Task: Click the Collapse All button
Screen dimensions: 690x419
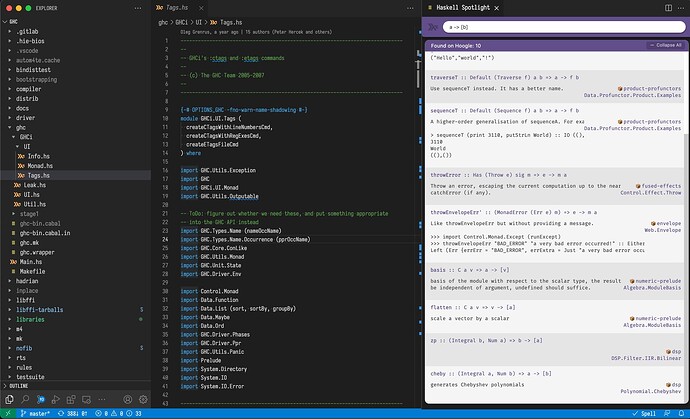Action: pyautogui.click(x=665, y=45)
